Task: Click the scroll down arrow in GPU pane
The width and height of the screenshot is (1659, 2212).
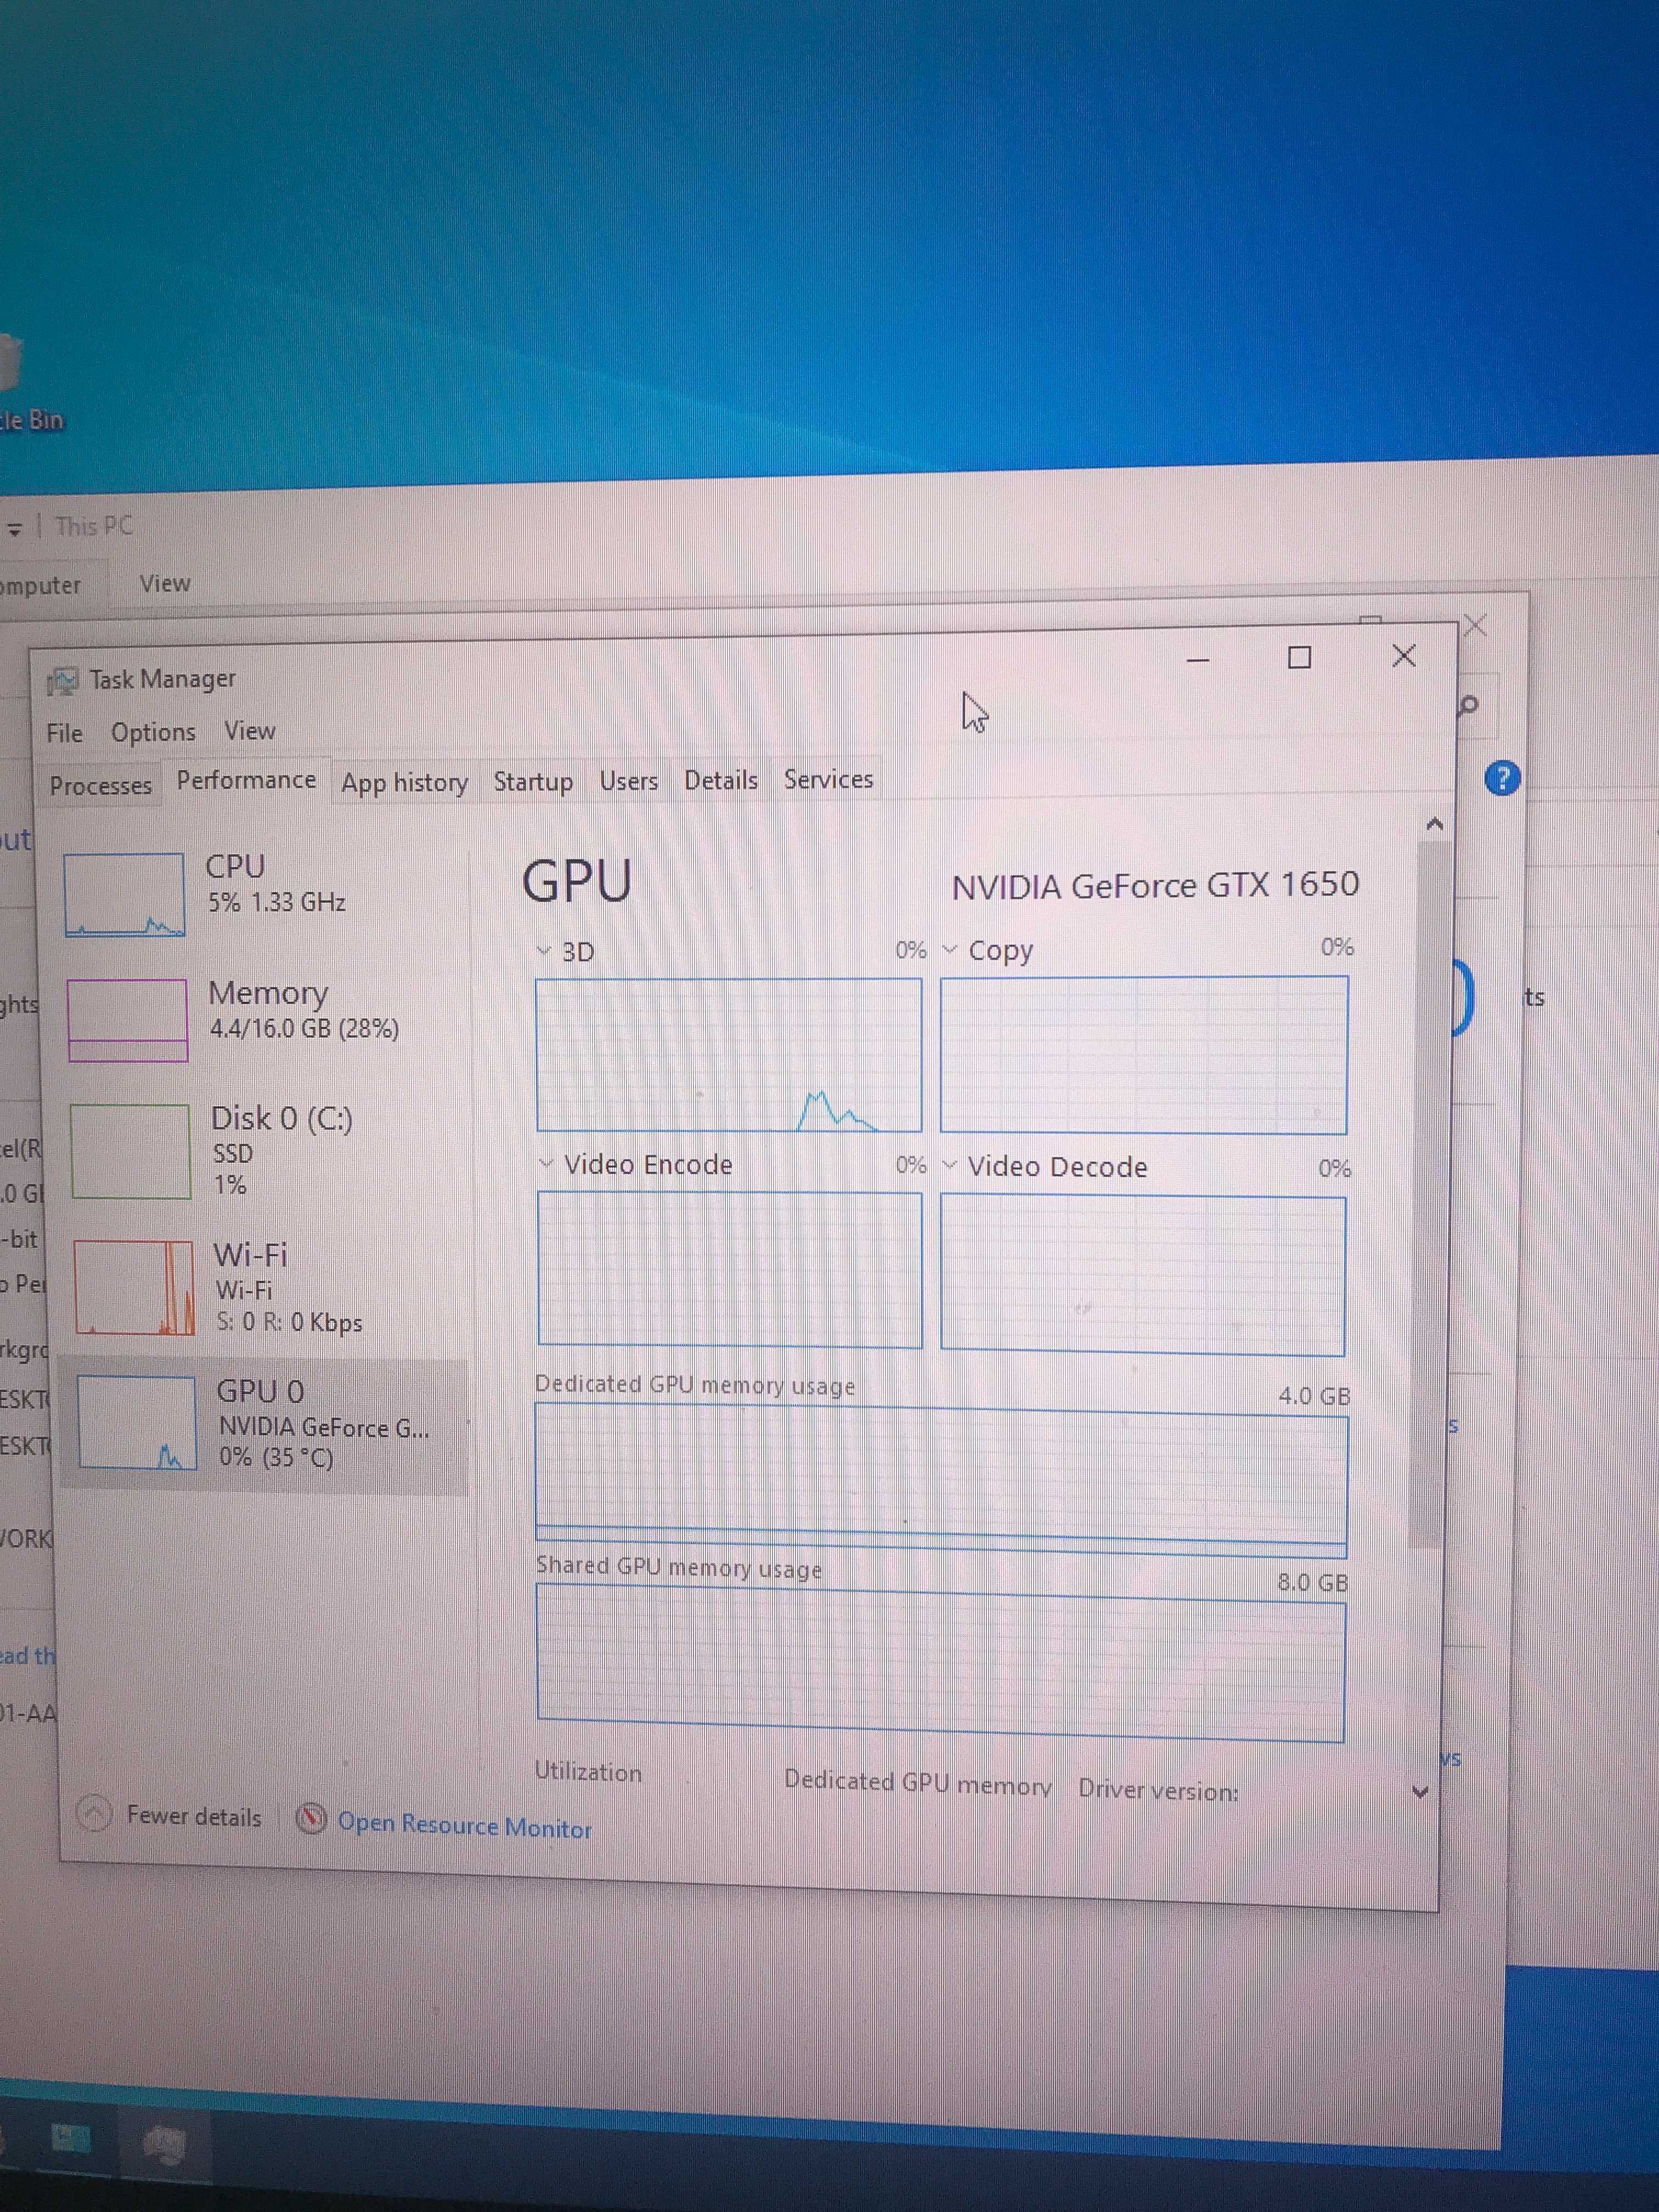Action: [1420, 1792]
